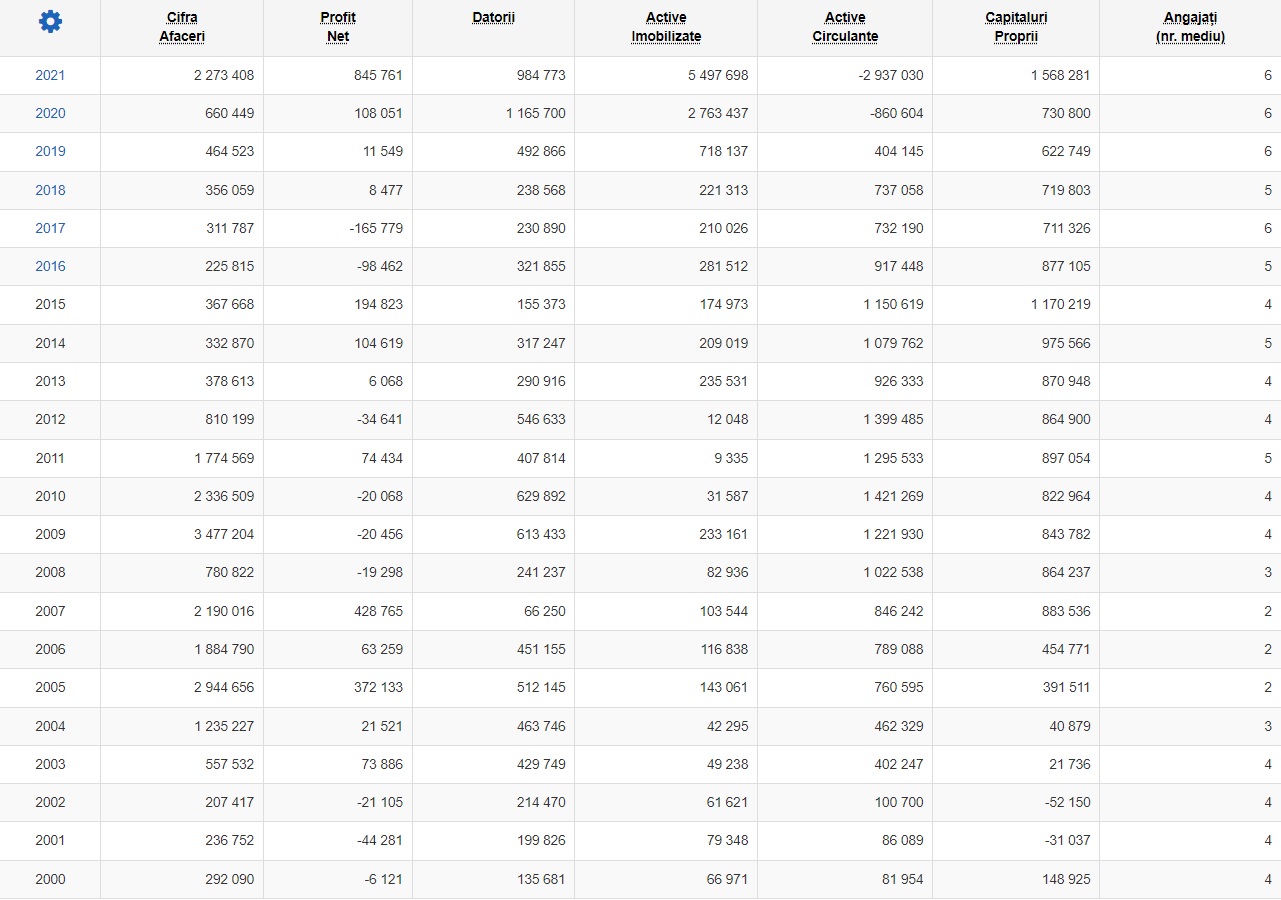Open the 2017 year link
Screen dimensions: 1281x900
(x=50, y=228)
